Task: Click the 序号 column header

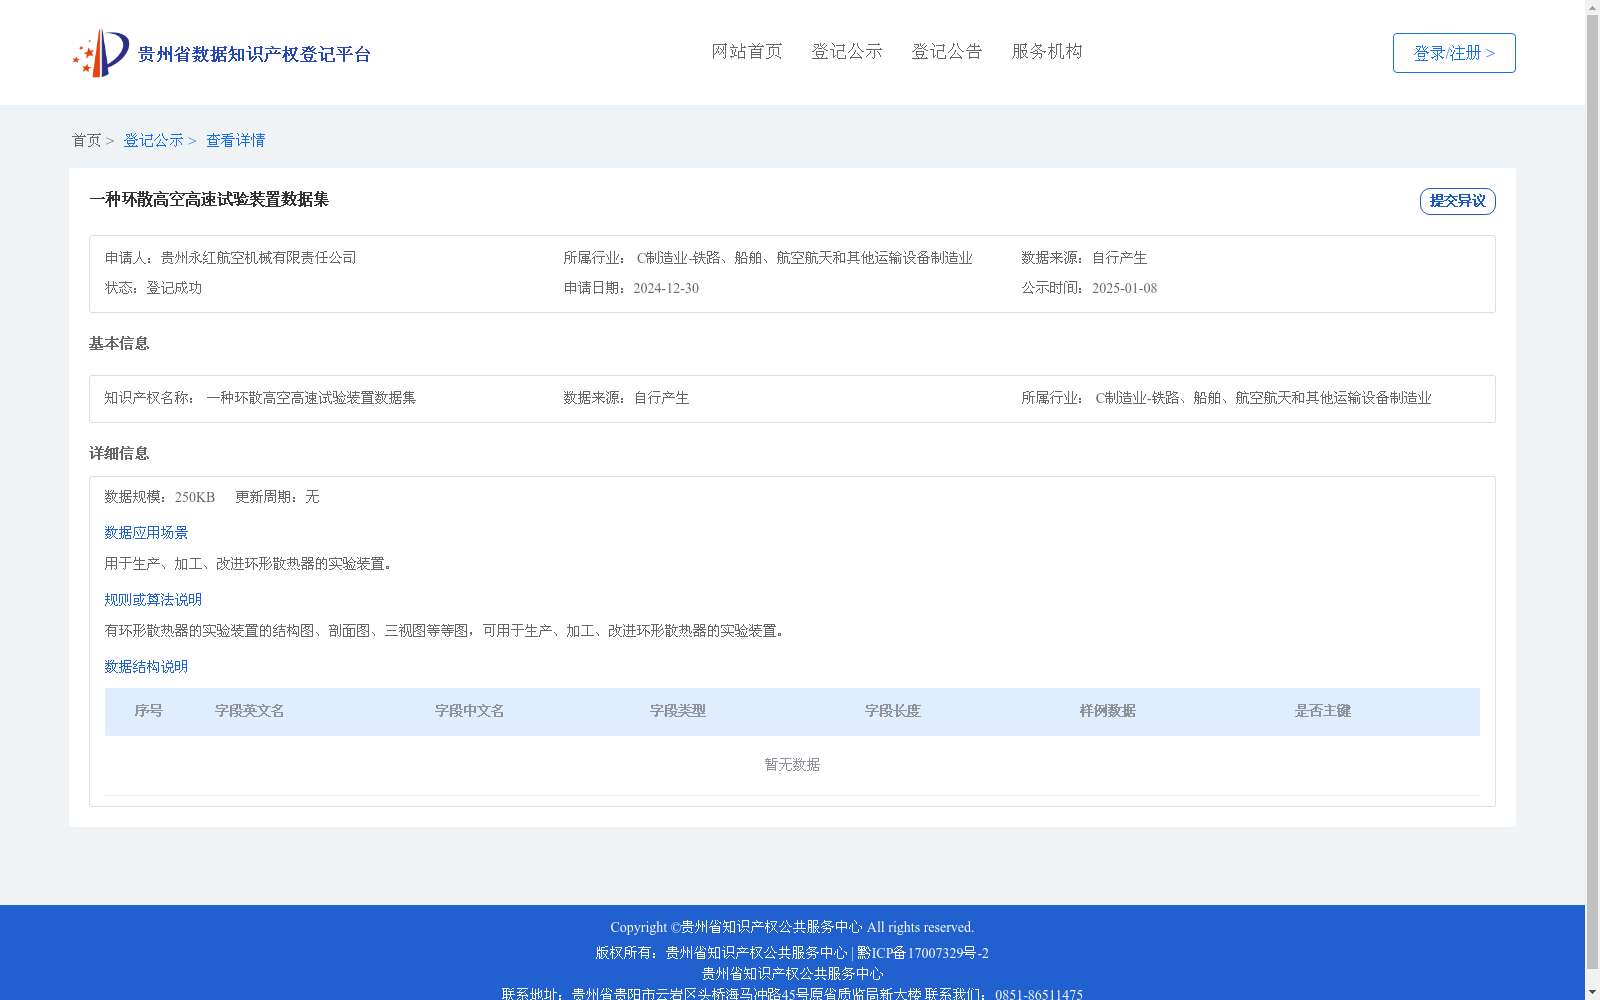Action: click(x=149, y=711)
